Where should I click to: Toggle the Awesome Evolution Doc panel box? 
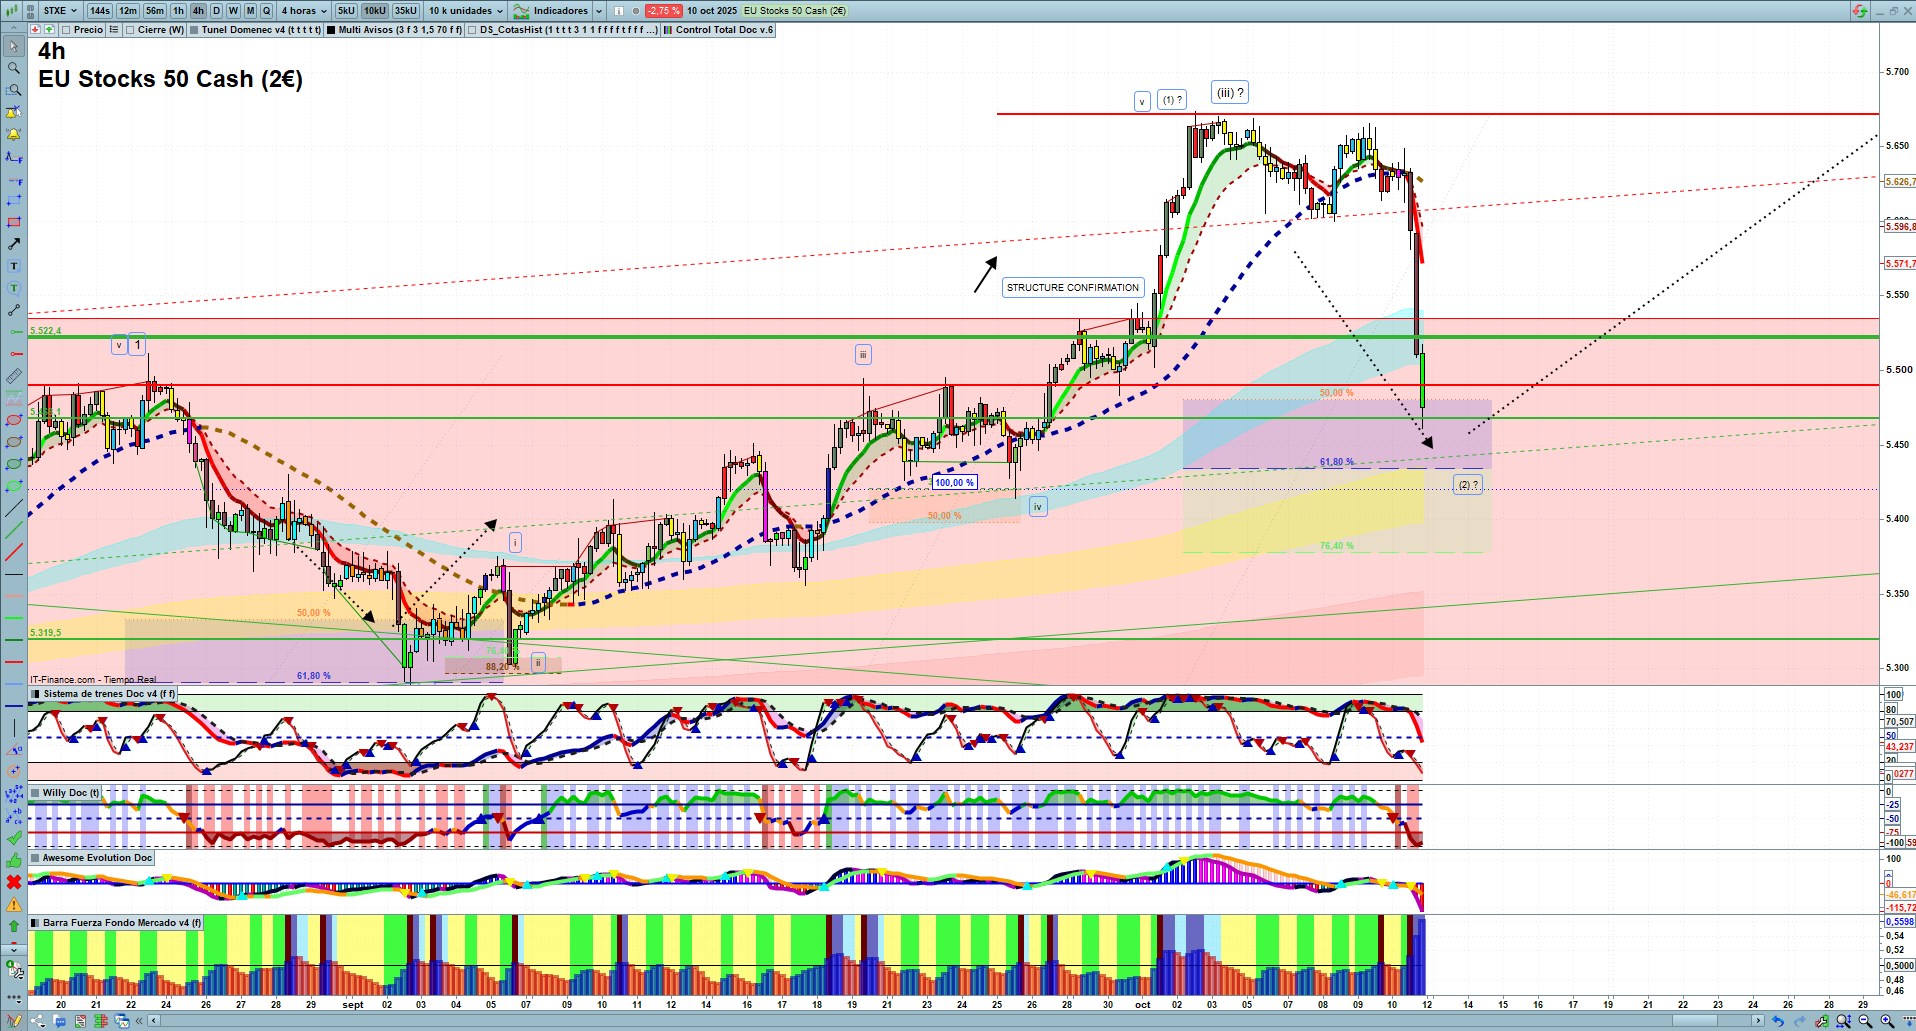click(x=36, y=858)
